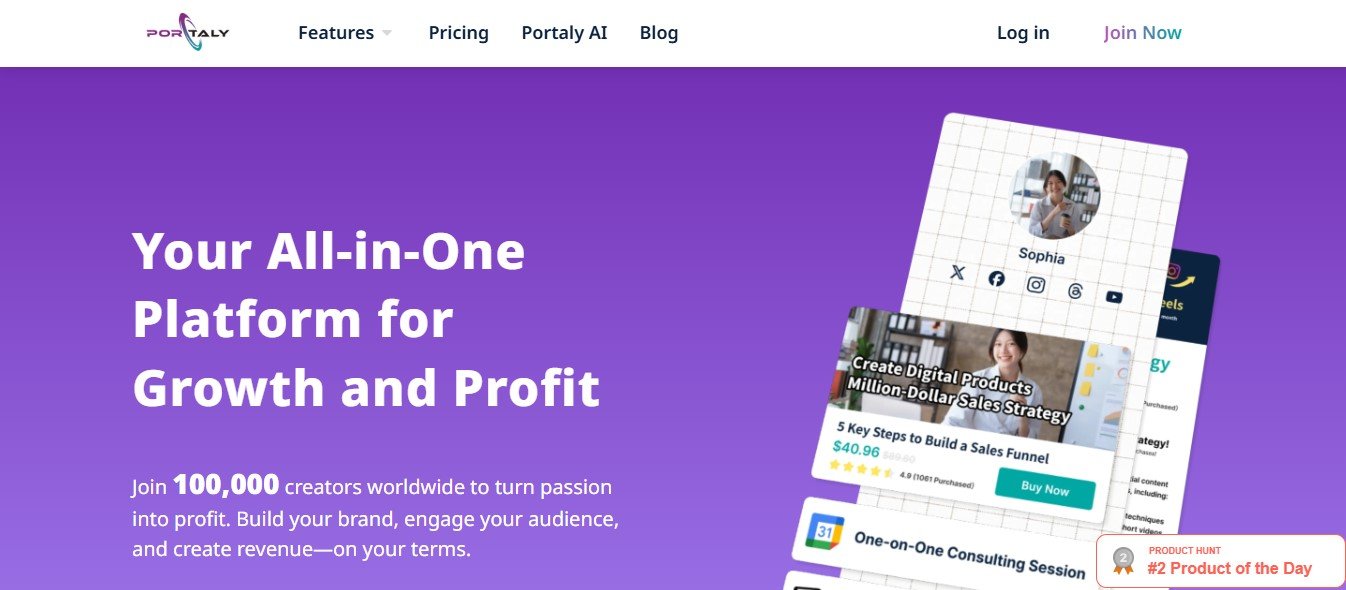The height and width of the screenshot is (590, 1346).
Task: Click the X (Twitter) social icon
Action: pos(957,272)
